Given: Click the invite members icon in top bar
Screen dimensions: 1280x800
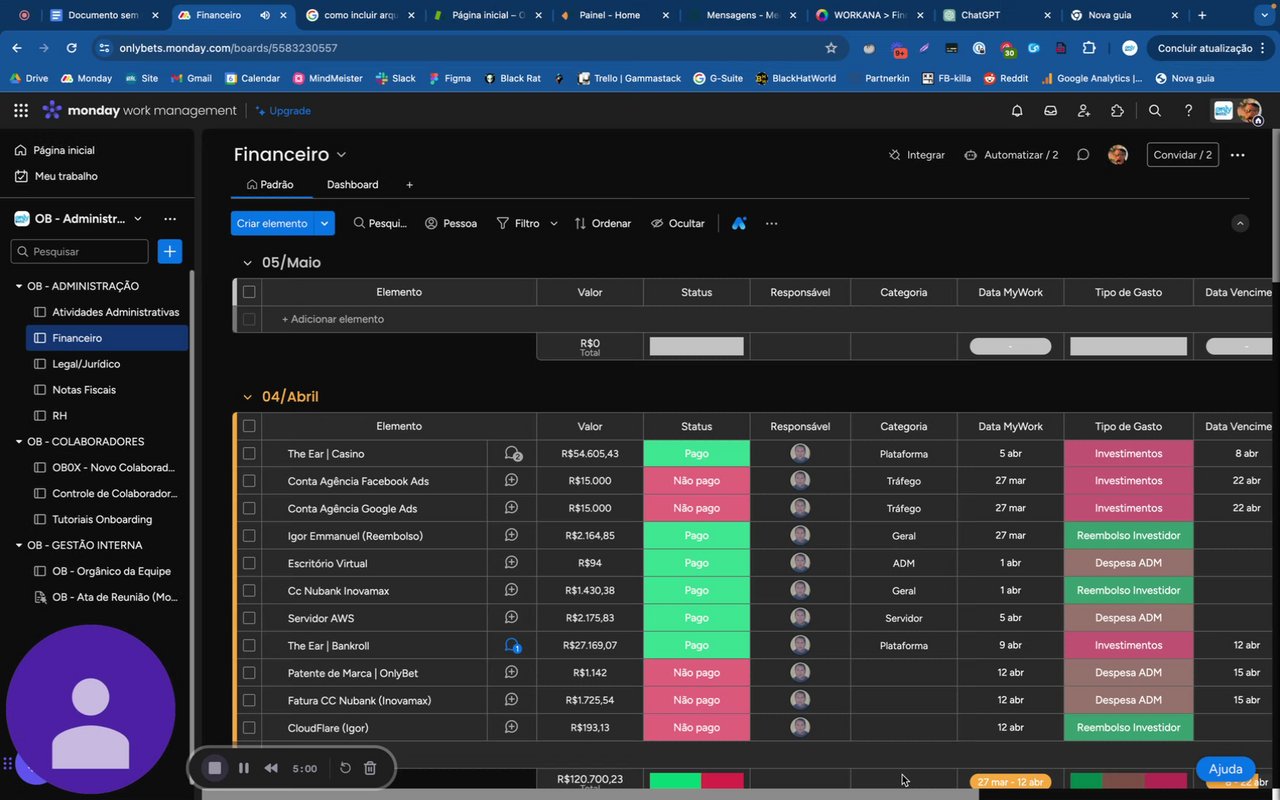Looking at the screenshot, I should tap(1084, 111).
